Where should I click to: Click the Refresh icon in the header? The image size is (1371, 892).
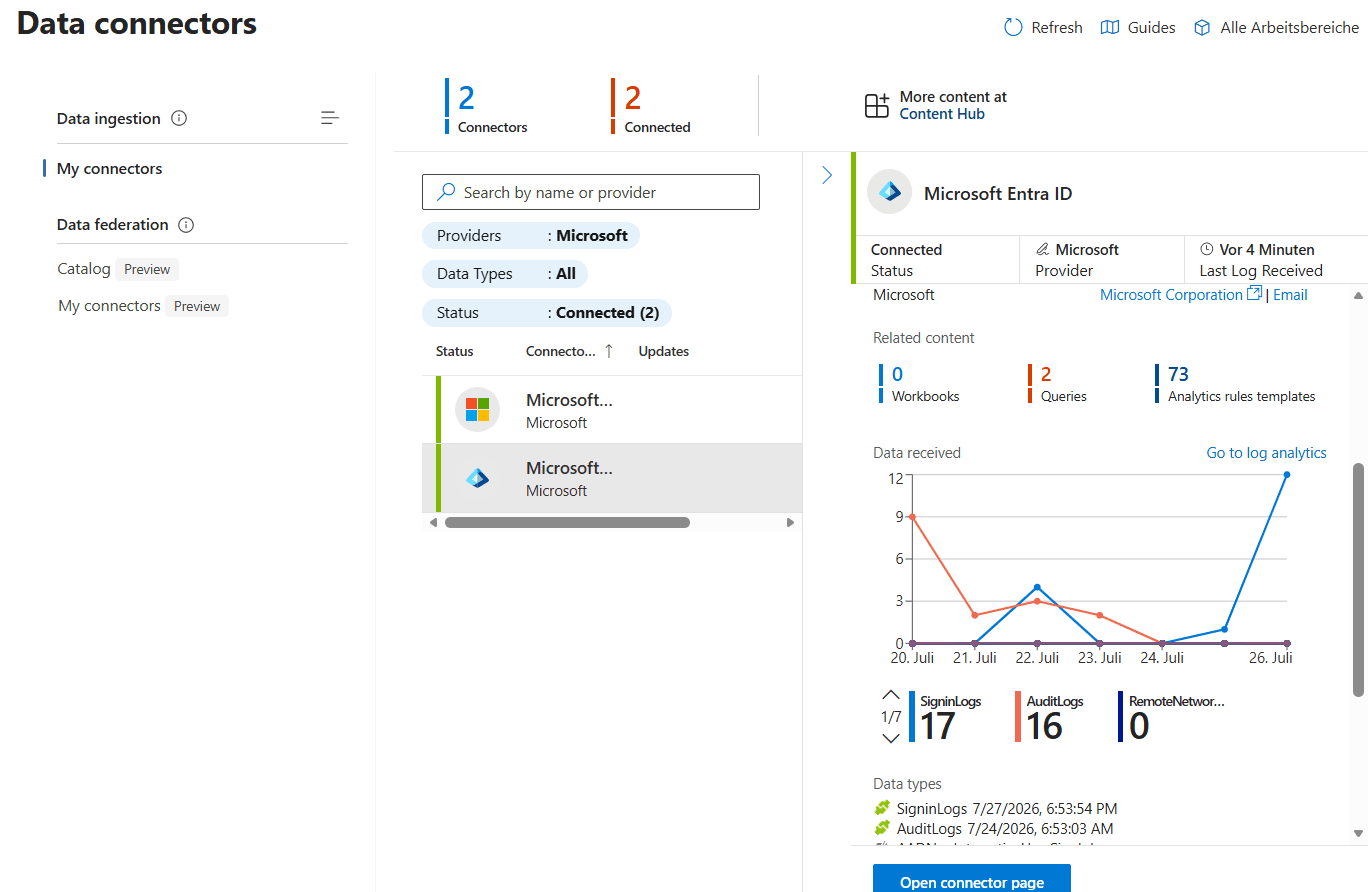coord(1013,27)
